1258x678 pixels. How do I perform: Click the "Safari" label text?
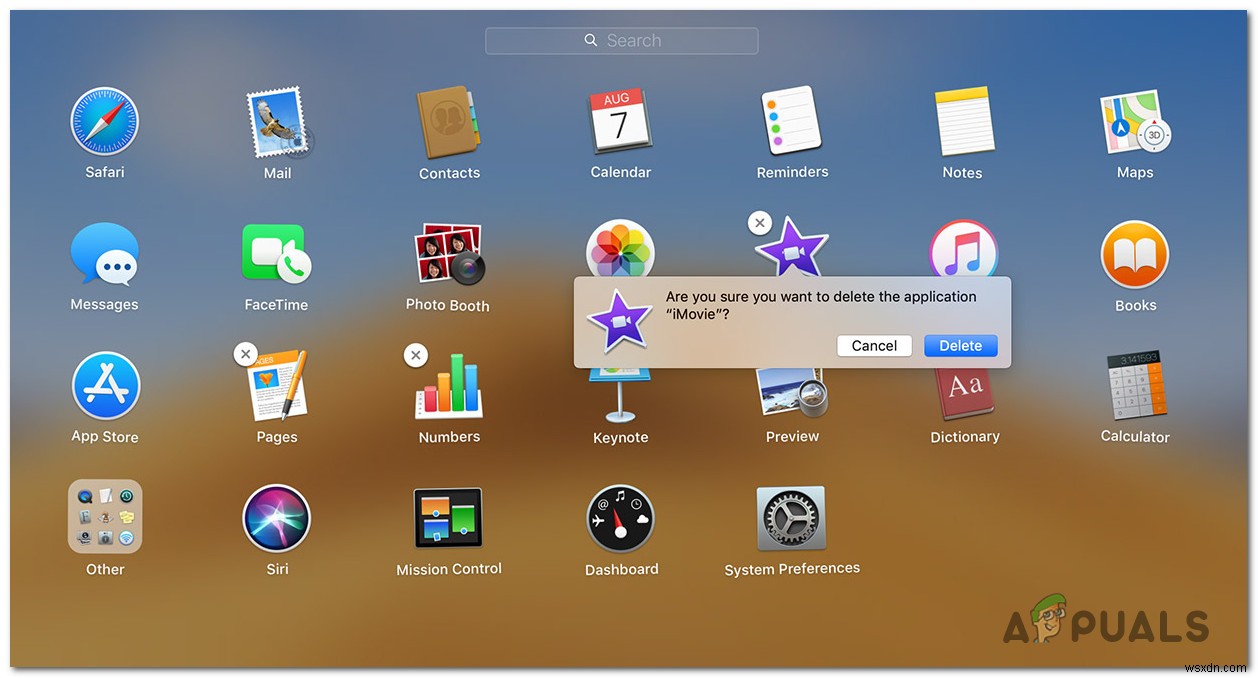click(105, 172)
